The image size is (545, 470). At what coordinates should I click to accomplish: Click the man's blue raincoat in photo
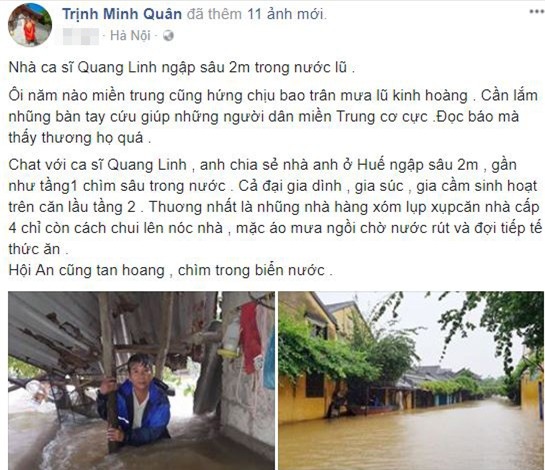(x=139, y=412)
